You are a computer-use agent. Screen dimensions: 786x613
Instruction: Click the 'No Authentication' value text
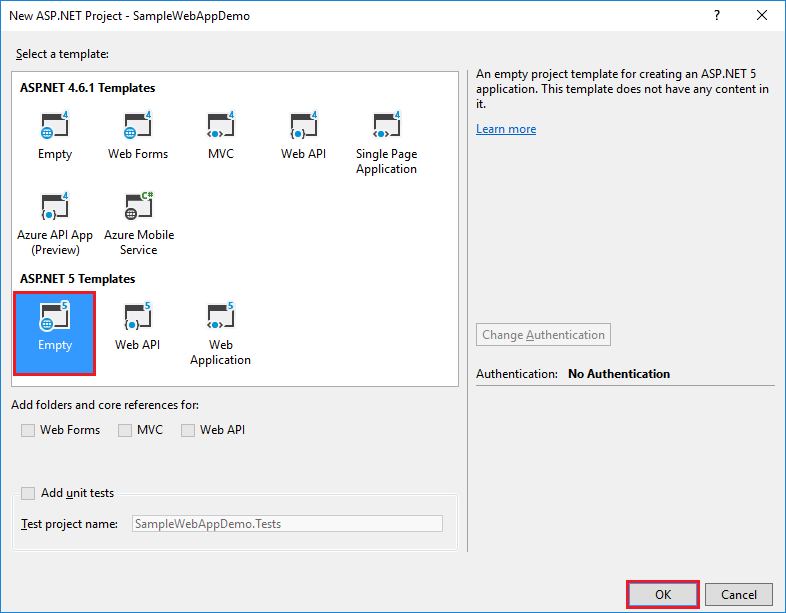619,374
